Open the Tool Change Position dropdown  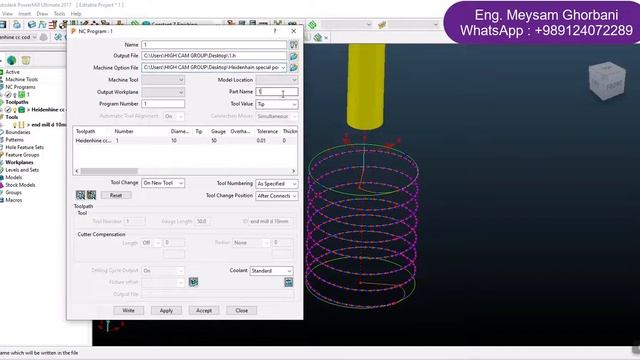[277, 196]
